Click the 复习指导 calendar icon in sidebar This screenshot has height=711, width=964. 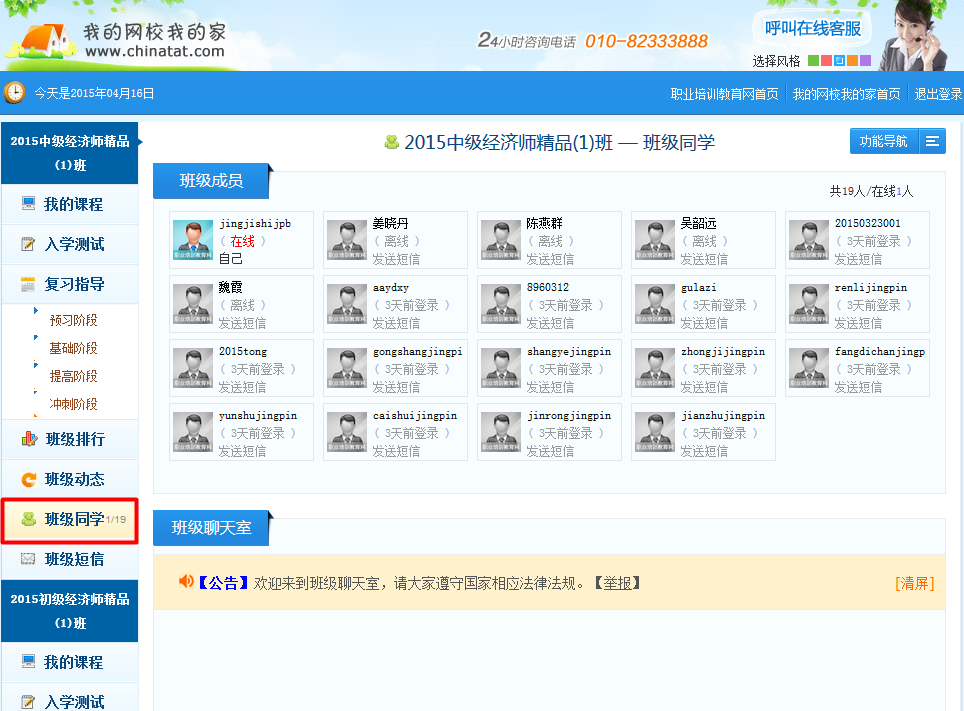(29, 284)
